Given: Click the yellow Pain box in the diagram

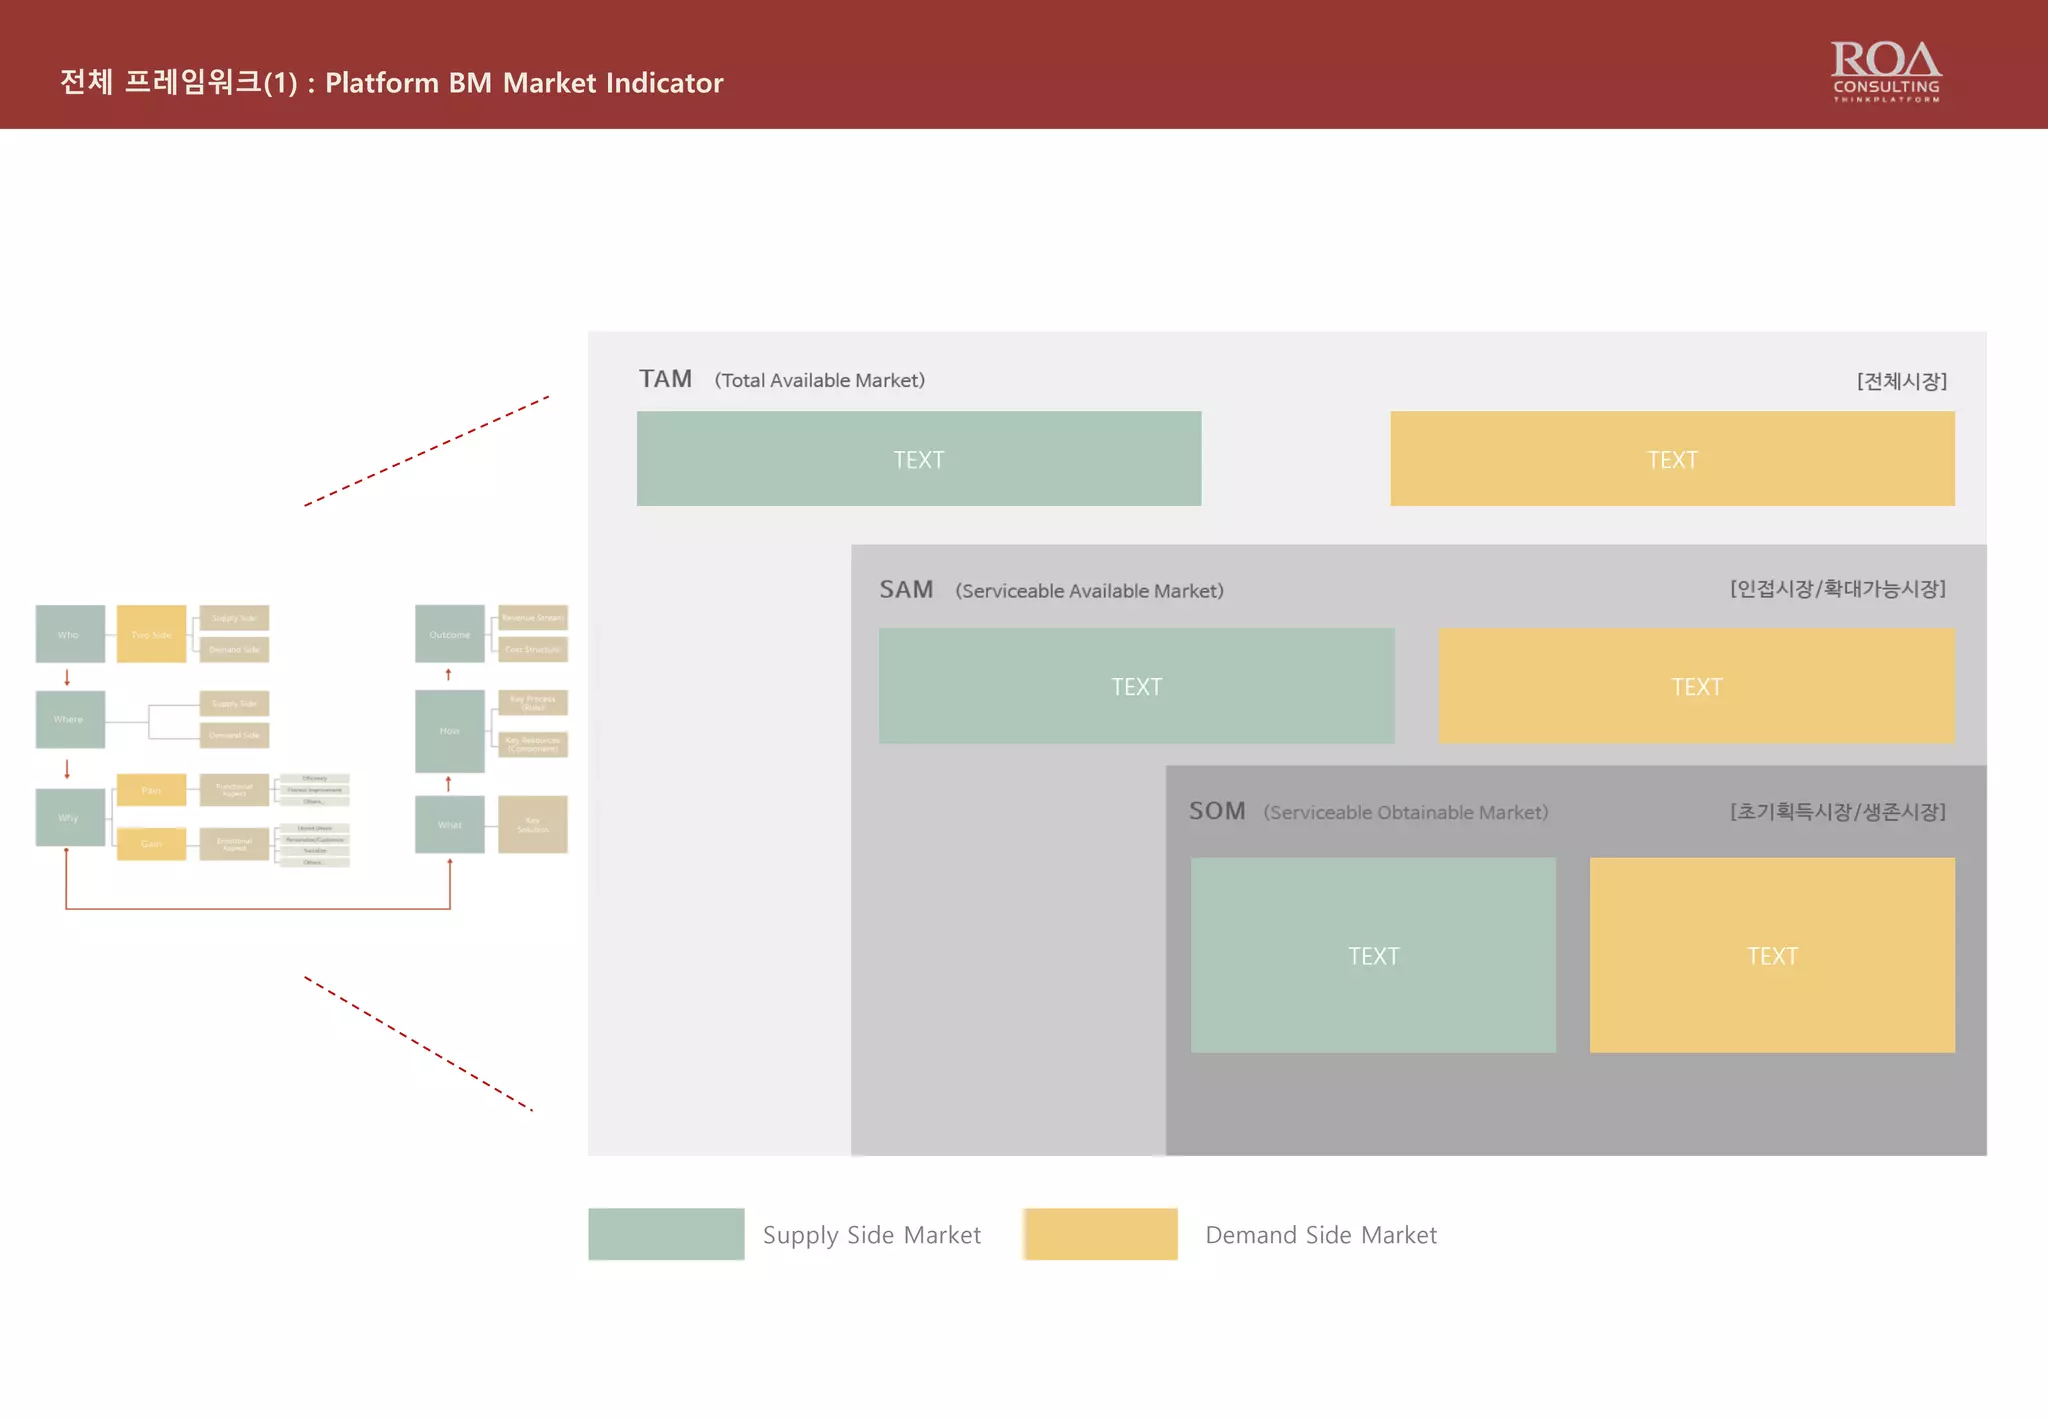Looking at the screenshot, I should tap(151, 790).
